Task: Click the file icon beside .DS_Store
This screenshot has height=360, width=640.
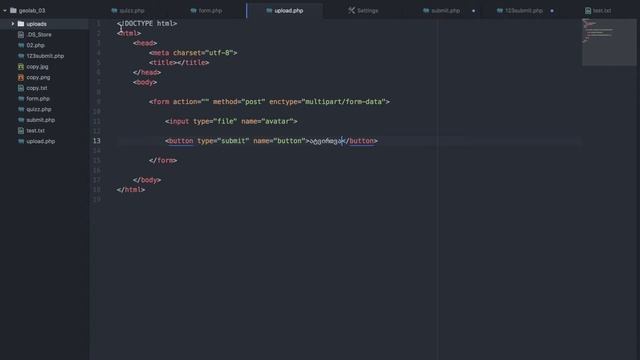Action: tap(21, 35)
